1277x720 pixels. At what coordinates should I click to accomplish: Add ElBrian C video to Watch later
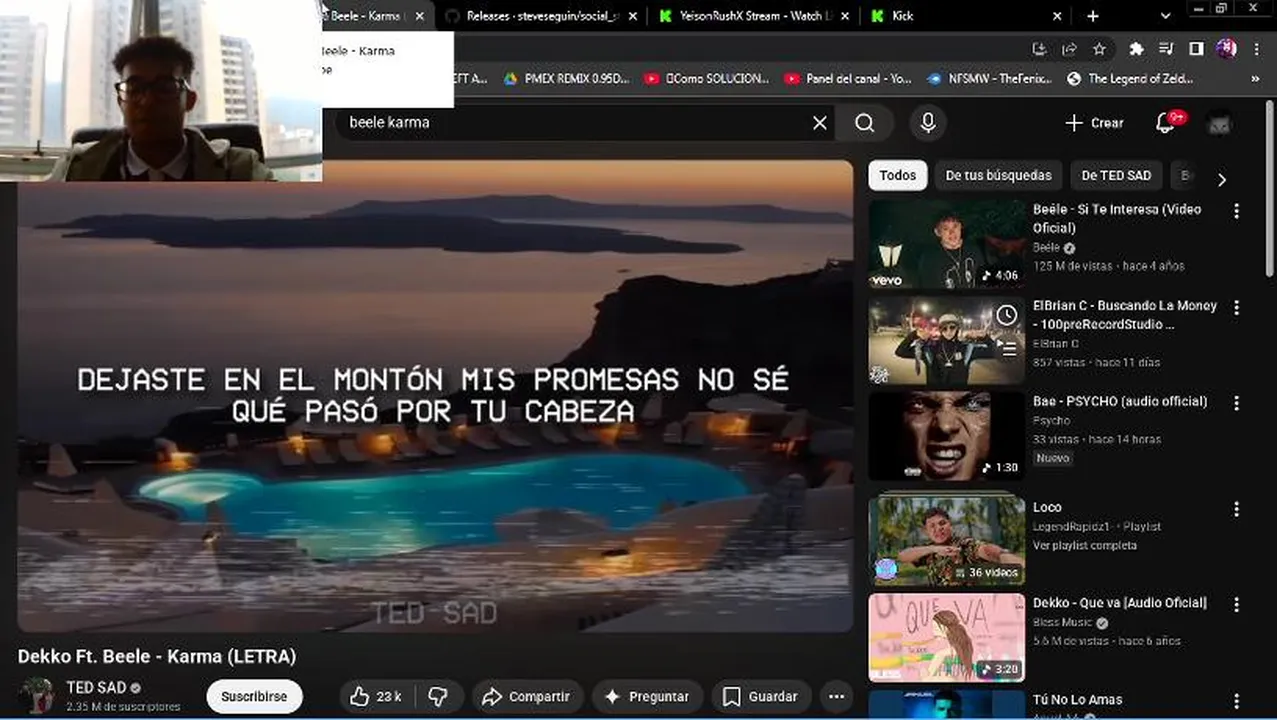1007,315
